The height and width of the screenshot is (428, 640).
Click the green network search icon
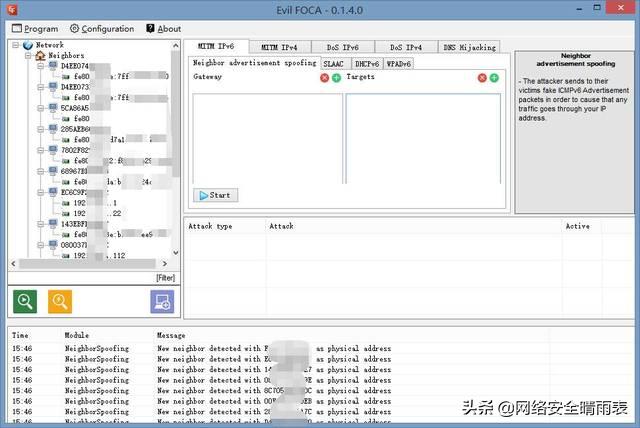(25, 302)
